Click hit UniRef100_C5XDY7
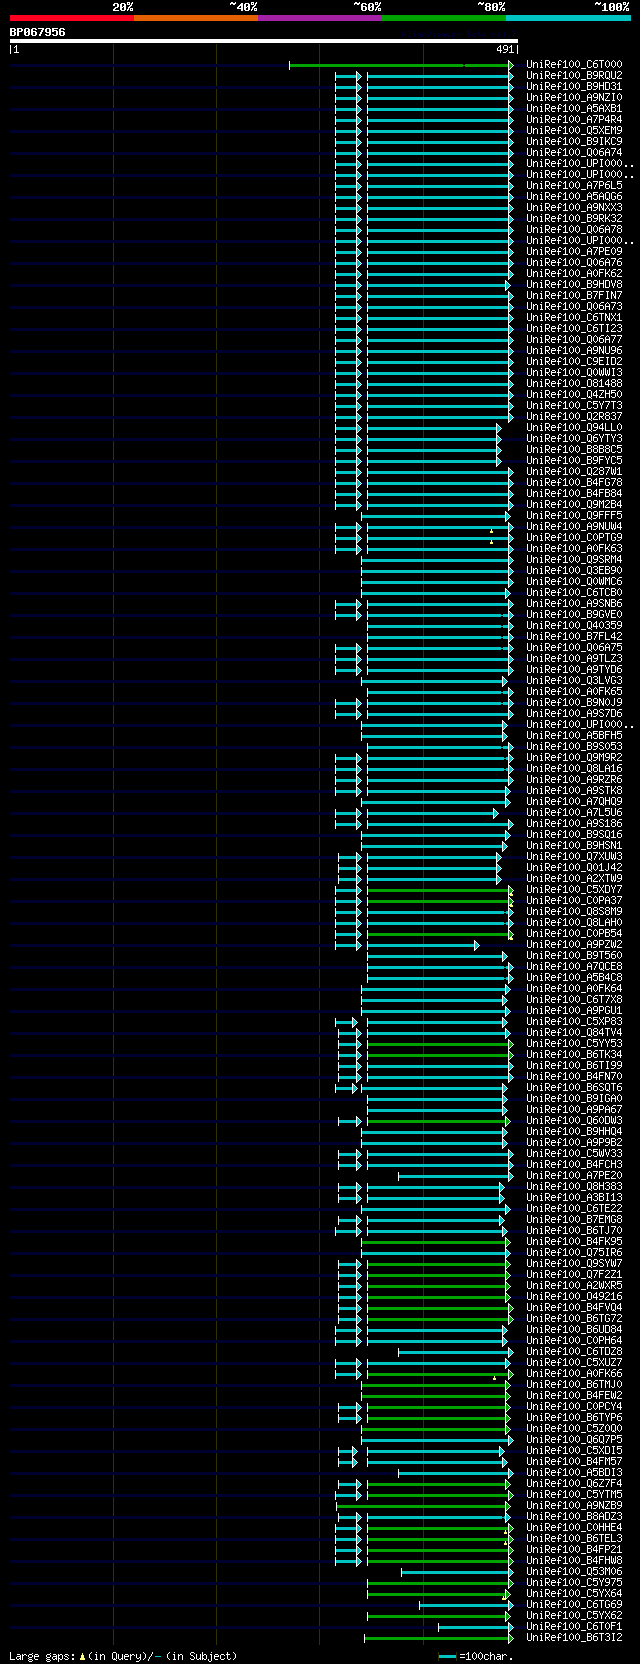The image size is (640, 1664). (x=574, y=890)
